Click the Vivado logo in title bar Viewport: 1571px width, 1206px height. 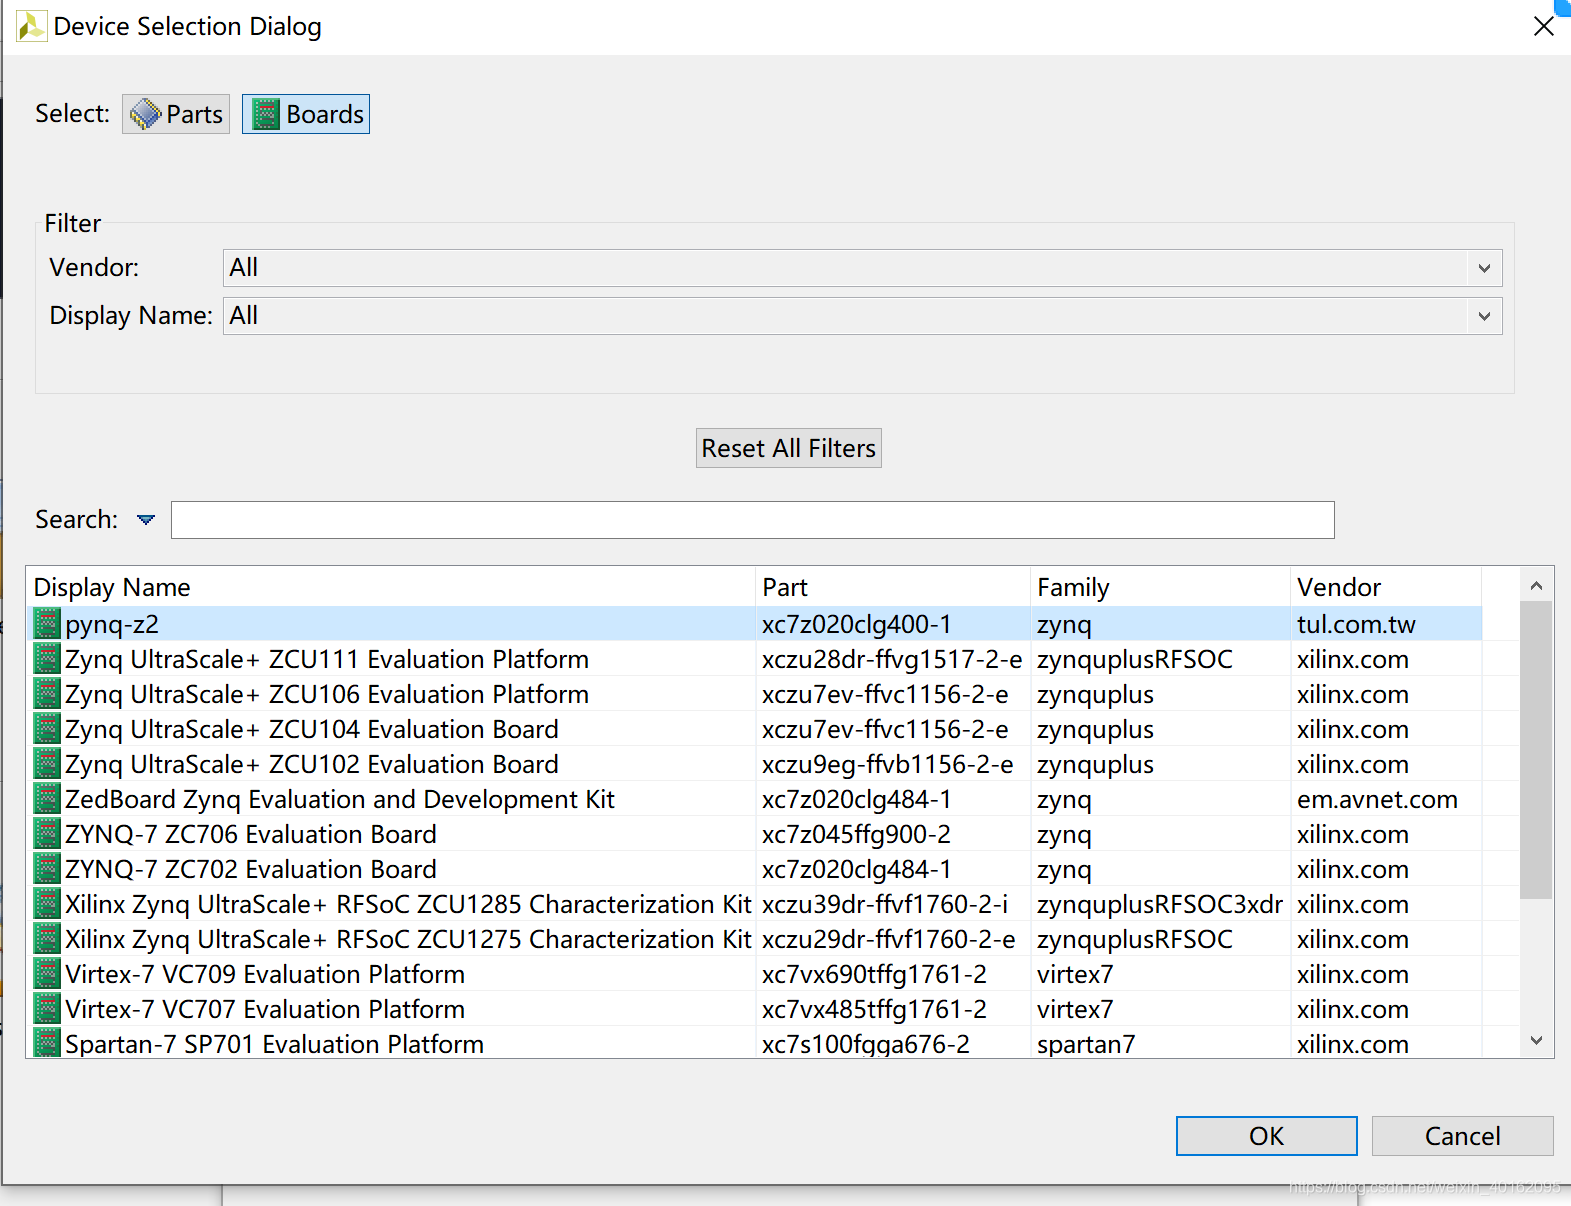point(31,26)
